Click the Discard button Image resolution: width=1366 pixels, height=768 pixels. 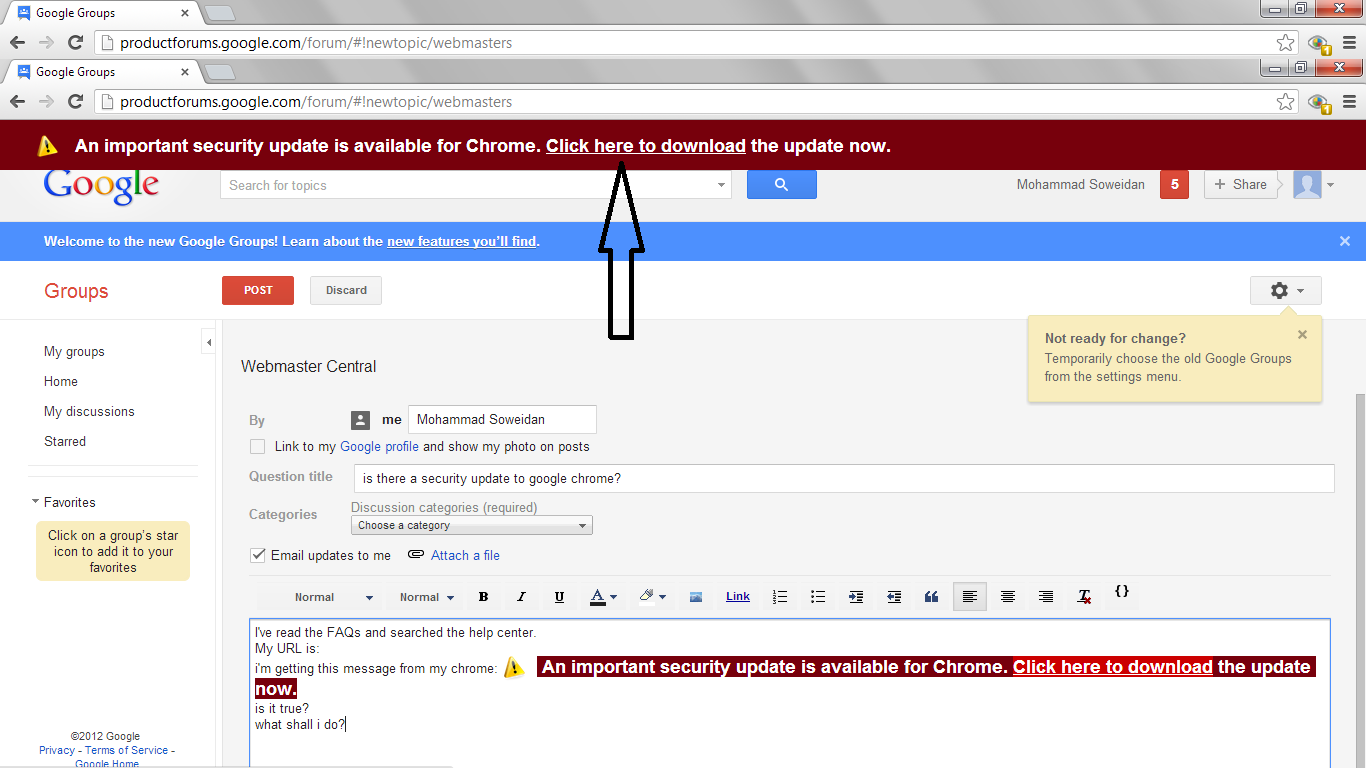pos(346,290)
